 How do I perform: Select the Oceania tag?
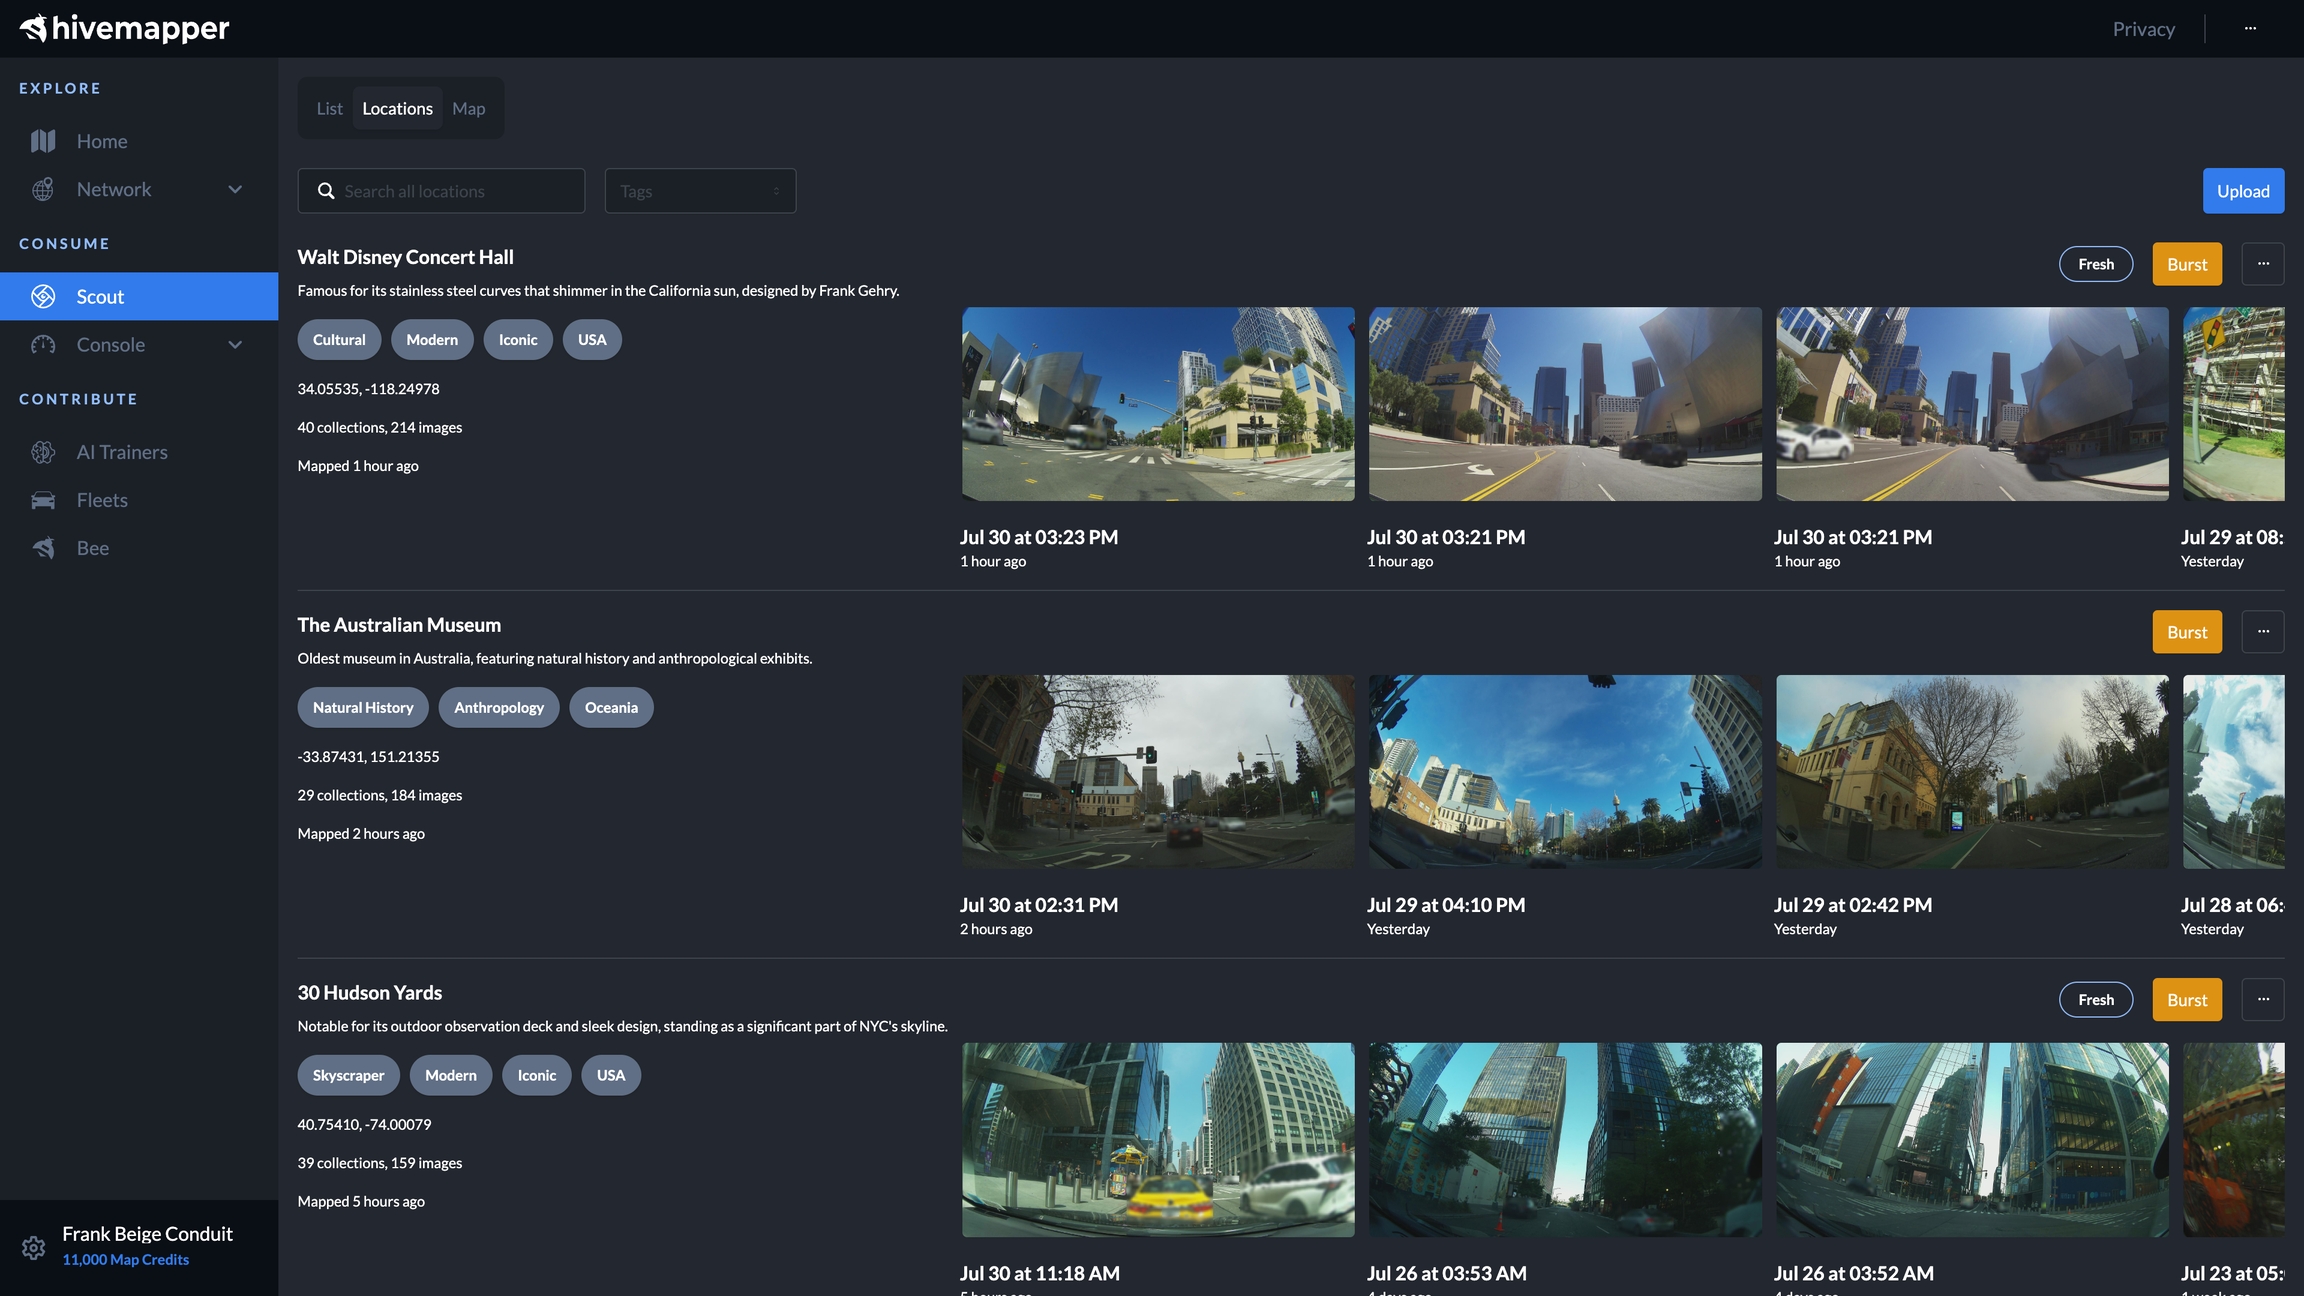click(611, 708)
